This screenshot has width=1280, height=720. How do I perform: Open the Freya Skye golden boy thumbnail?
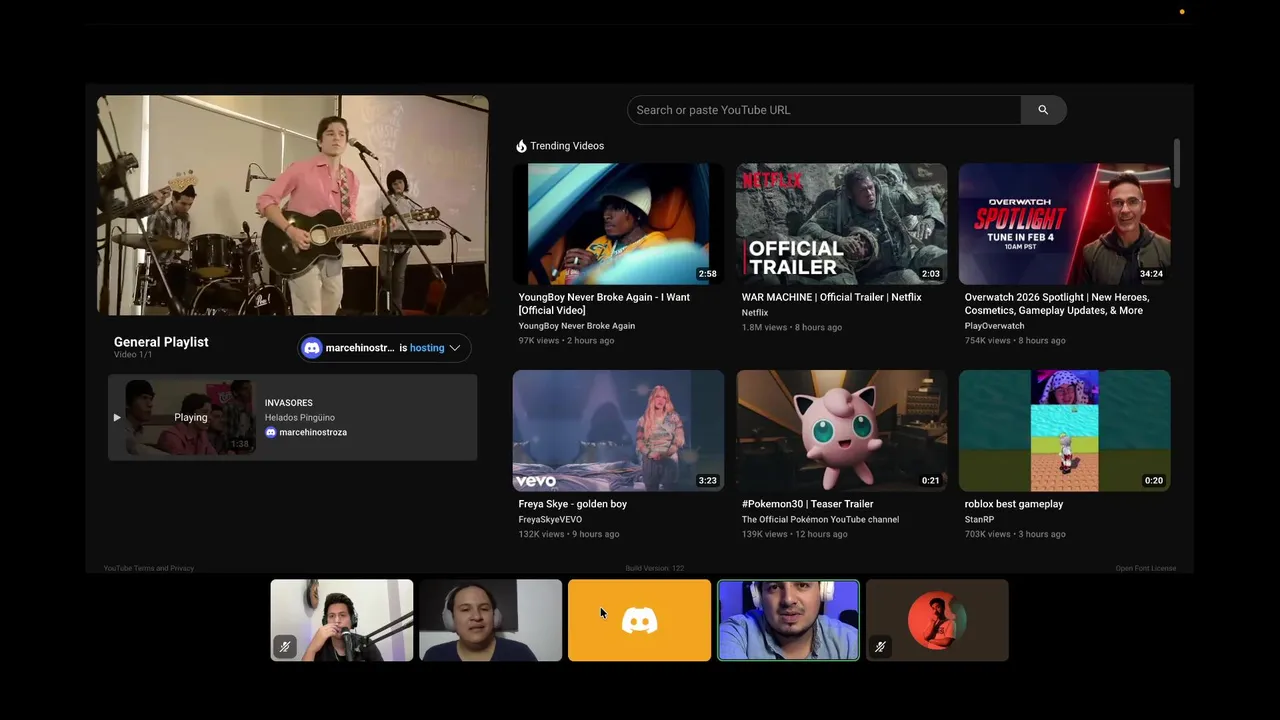(x=618, y=431)
